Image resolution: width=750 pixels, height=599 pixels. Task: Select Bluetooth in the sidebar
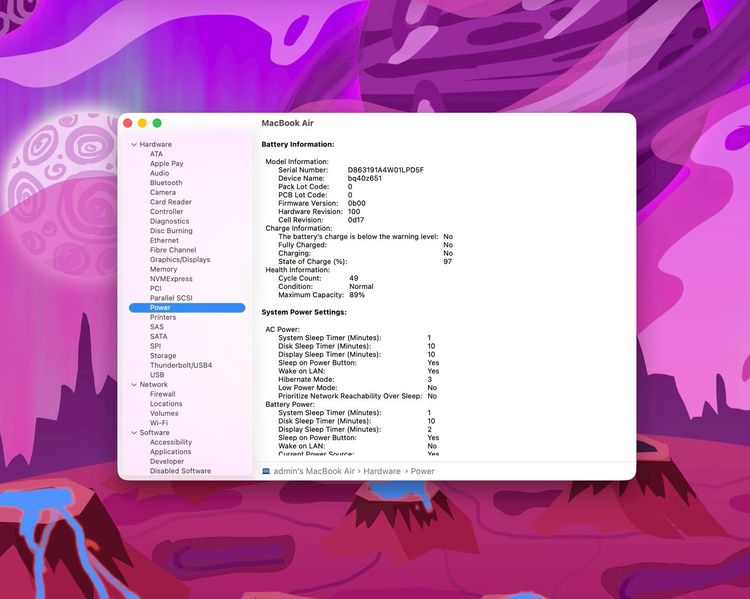pyautogui.click(x=166, y=183)
